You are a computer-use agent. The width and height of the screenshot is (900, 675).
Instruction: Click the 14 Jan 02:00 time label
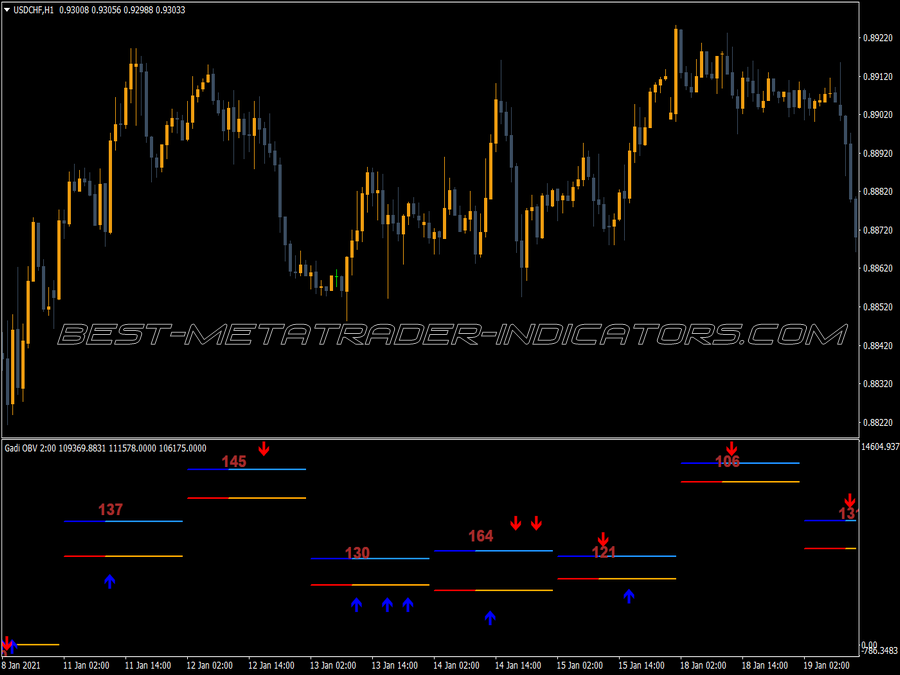456,665
